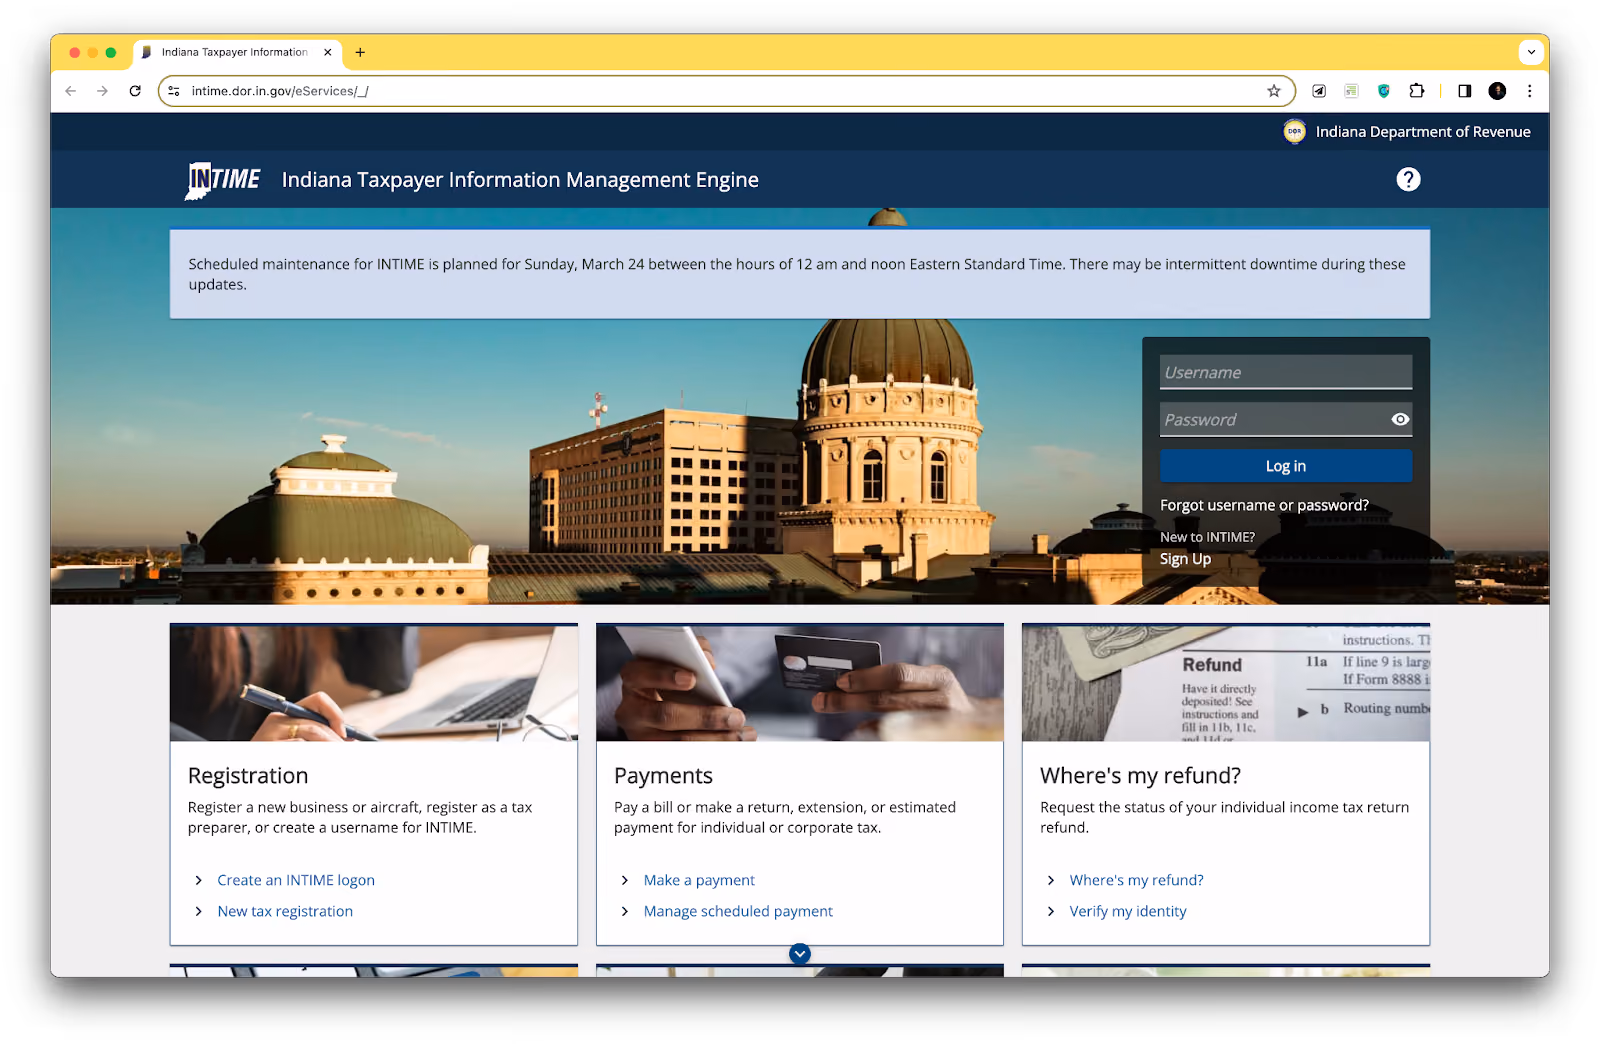
Task: Click chevron beside Manage scheduled payment
Action: pos(625,911)
